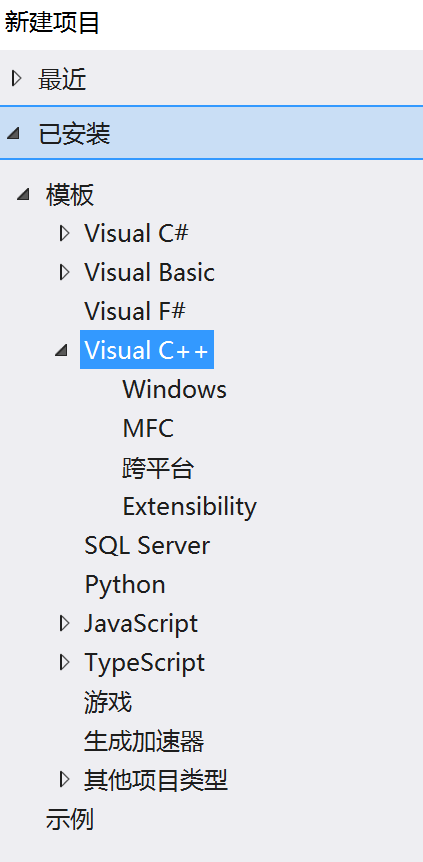Expand the JavaScript node arrow
This screenshot has width=423, height=862.
tap(65, 623)
